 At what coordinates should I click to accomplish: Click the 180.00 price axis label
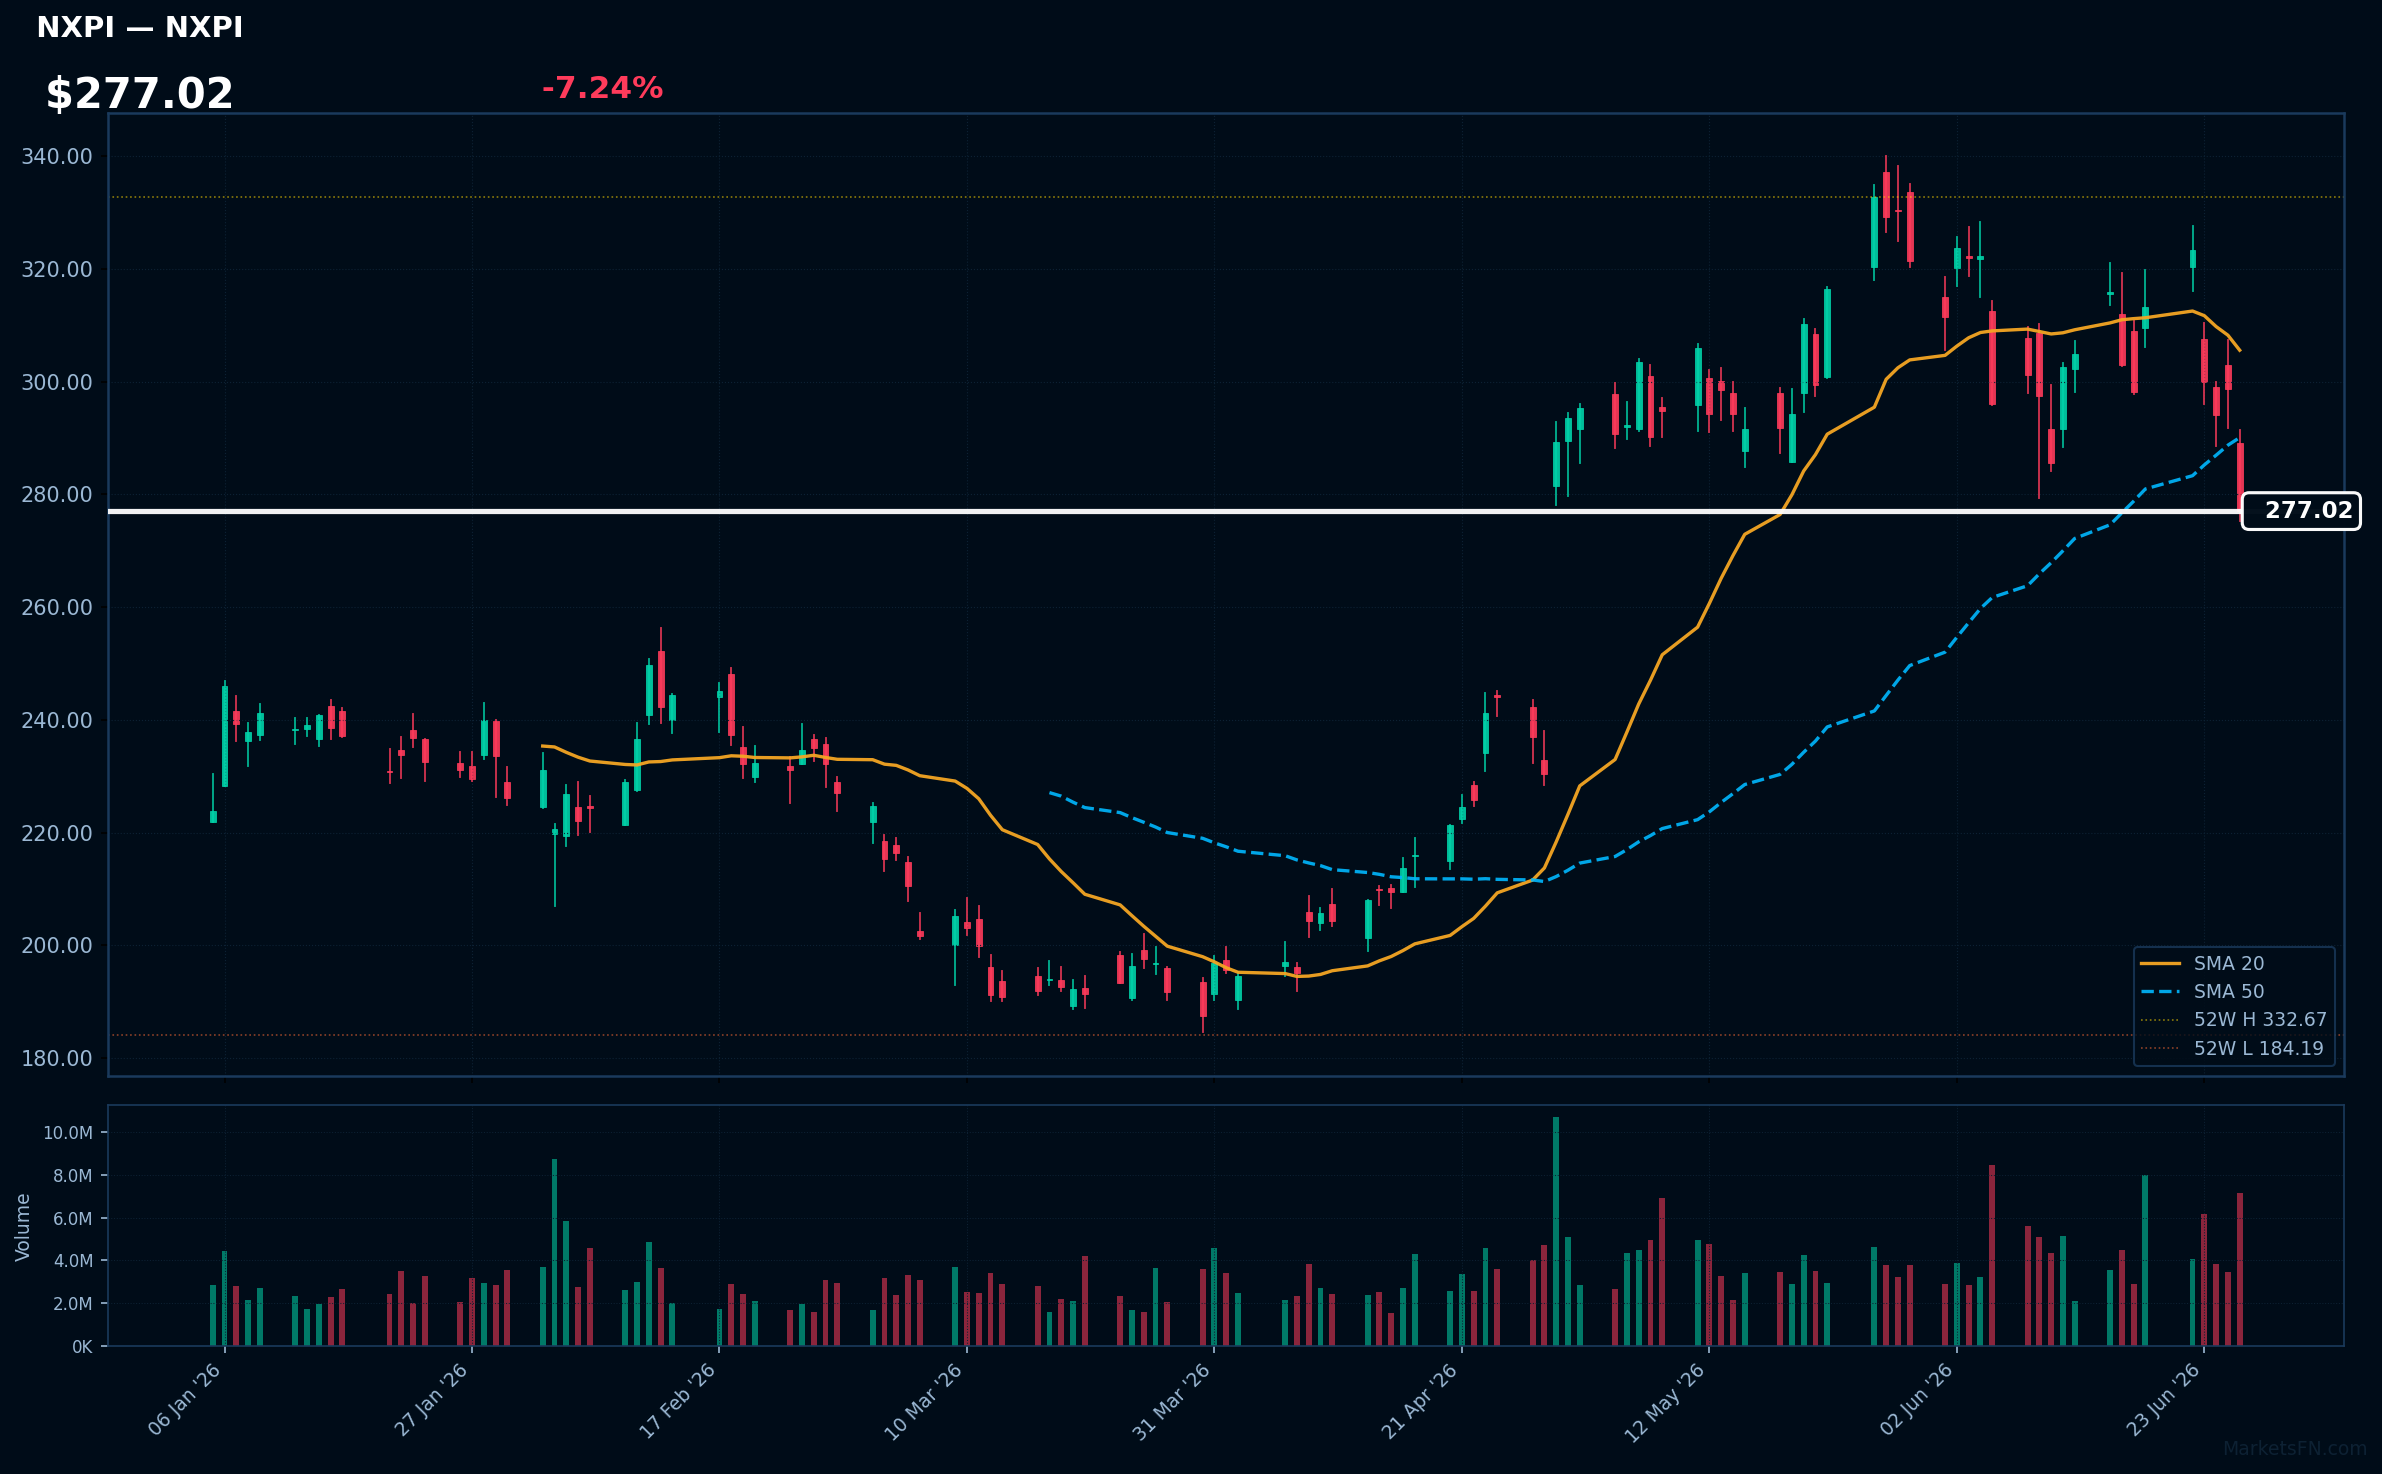57,1059
